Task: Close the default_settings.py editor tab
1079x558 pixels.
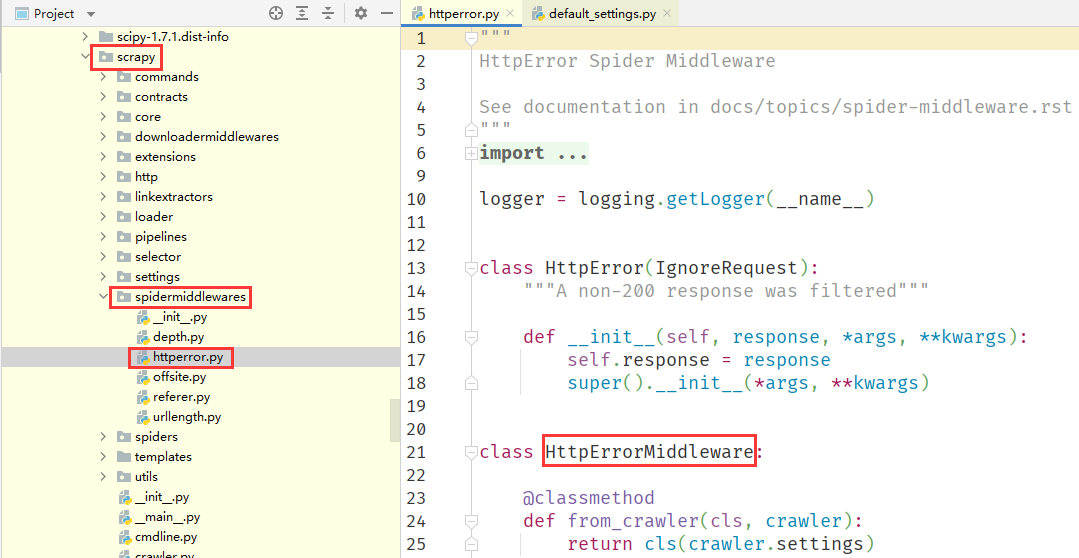Action: click(666, 14)
